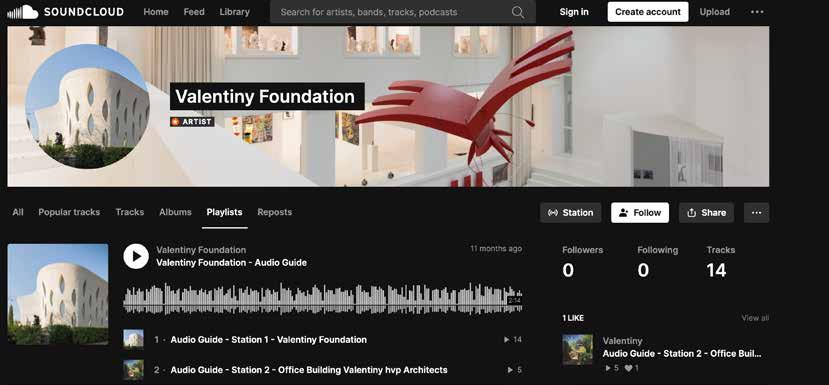Select track Audio Guide - Station 2 Office Building
This screenshot has height=385, width=829.
[x=309, y=370]
